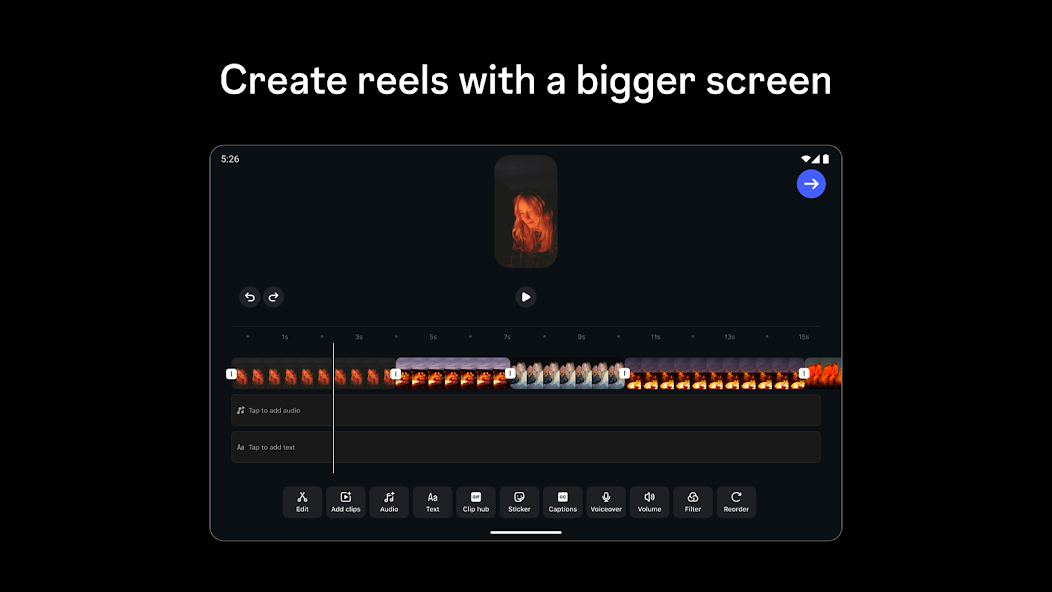
Task: Open the Sticker picker
Action: 519,502
